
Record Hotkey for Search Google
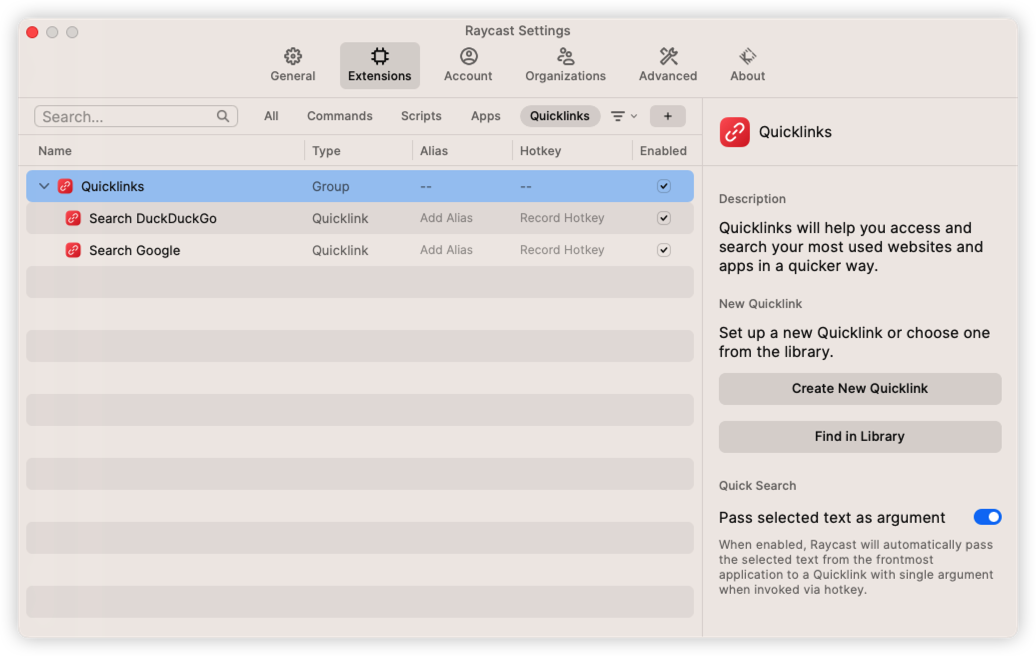[x=562, y=250]
